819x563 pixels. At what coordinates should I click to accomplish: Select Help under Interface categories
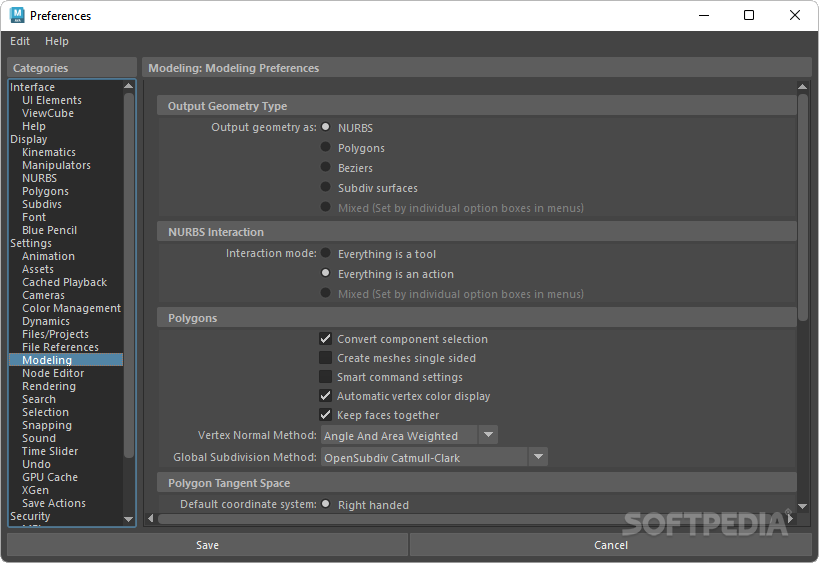[x=33, y=126]
